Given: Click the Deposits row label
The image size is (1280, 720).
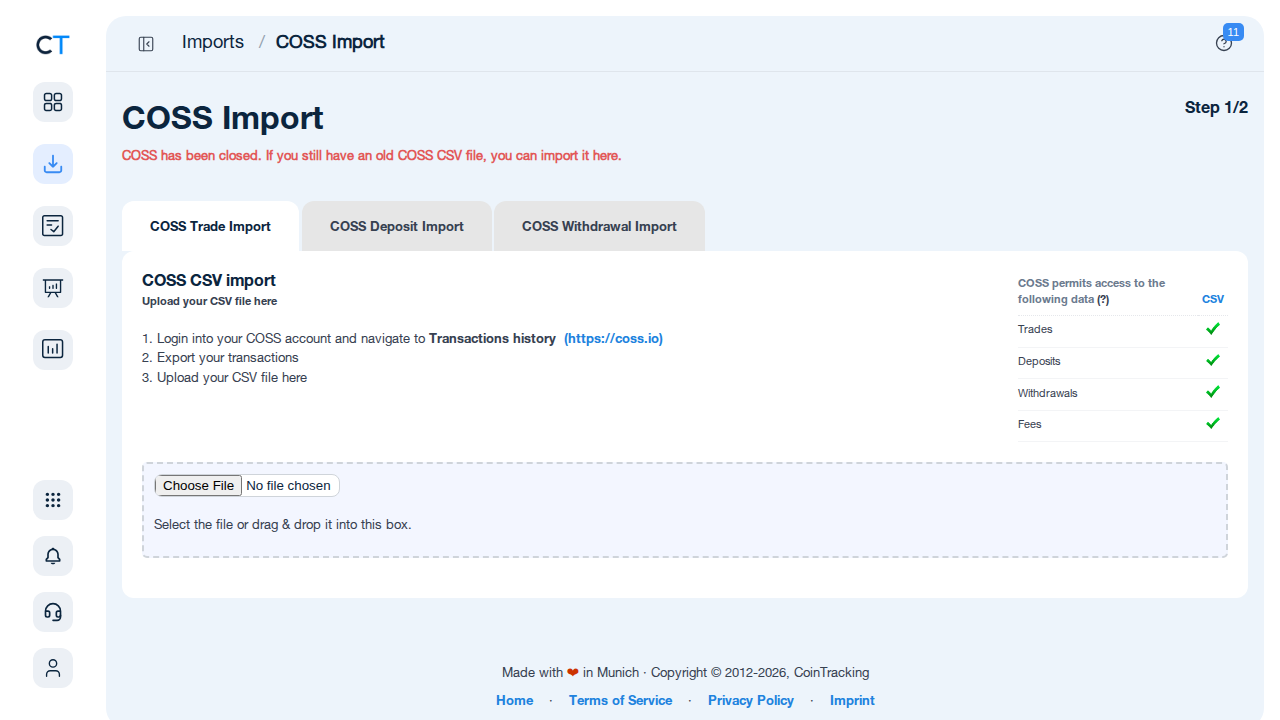Looking at the screenshot, I should pos(1039,361).
